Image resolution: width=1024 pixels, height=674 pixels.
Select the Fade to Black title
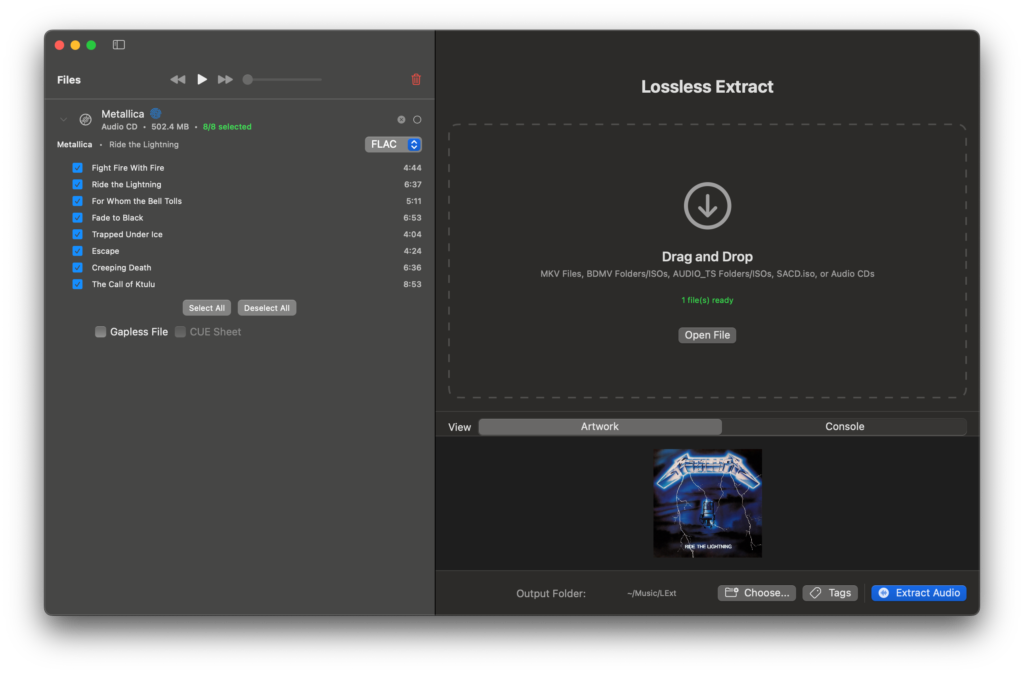click(x=118, y=217)
